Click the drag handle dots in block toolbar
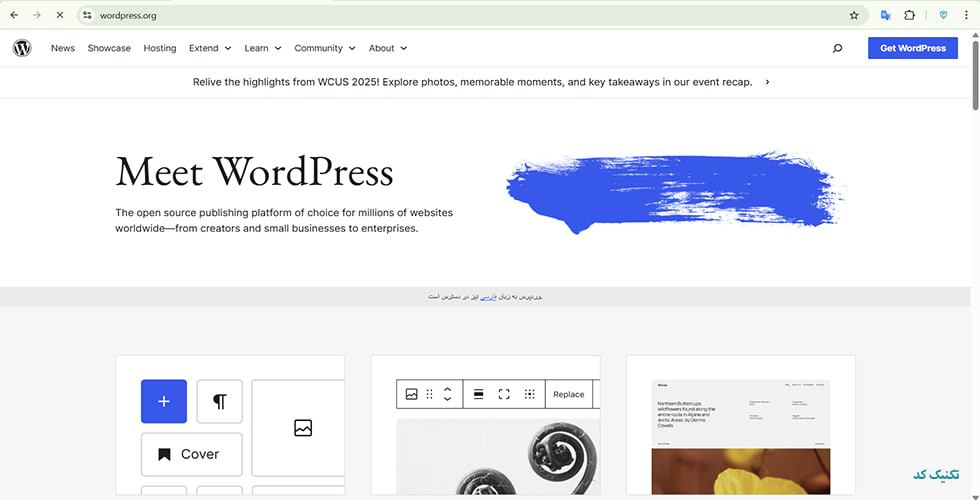The width and height of the screenshot is (980, 500). pos(429,394)
